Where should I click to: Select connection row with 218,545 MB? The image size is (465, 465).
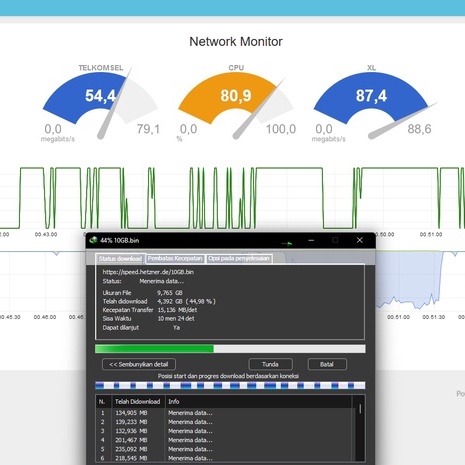224,458
